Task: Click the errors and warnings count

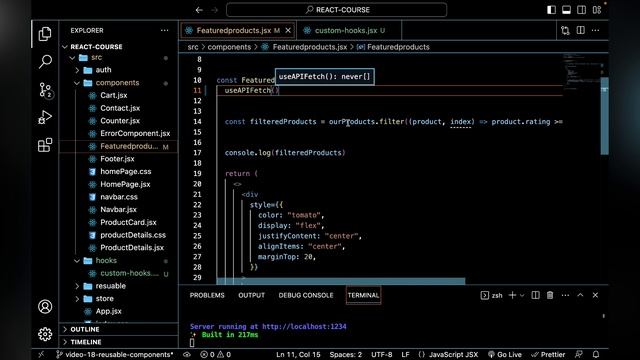Action: coord(216,354)
